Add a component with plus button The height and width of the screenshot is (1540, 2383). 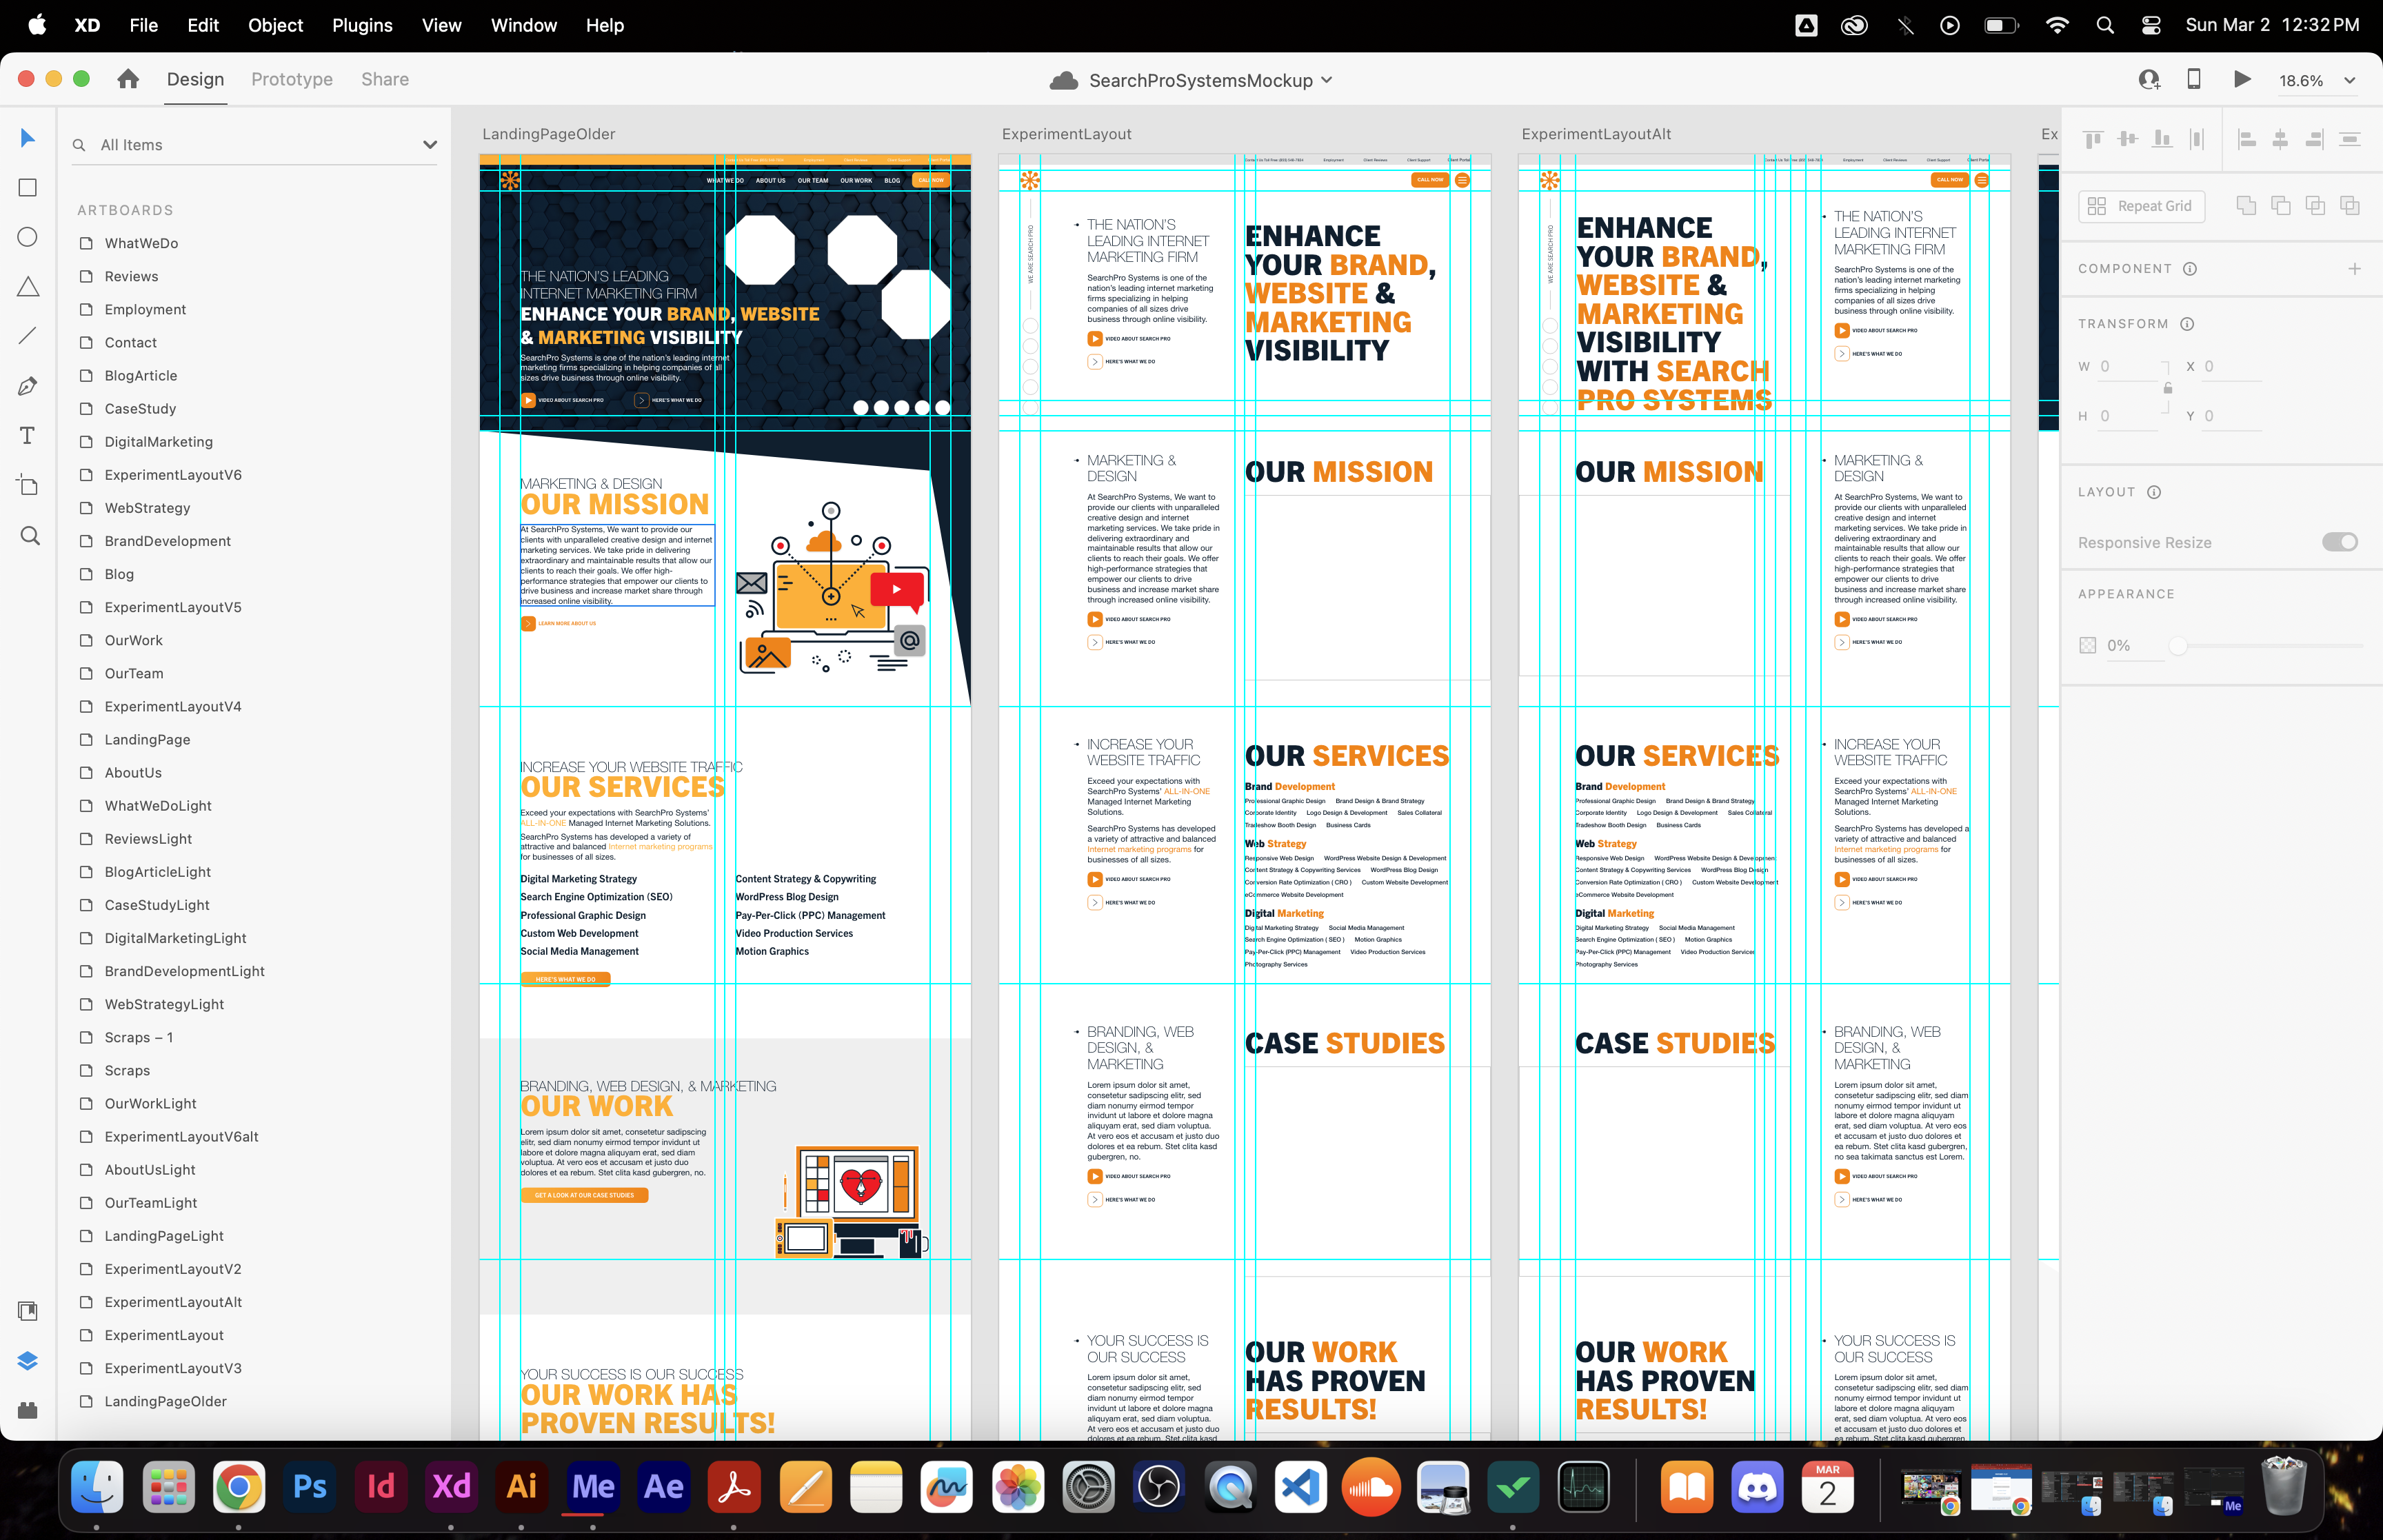(2354, 269)
